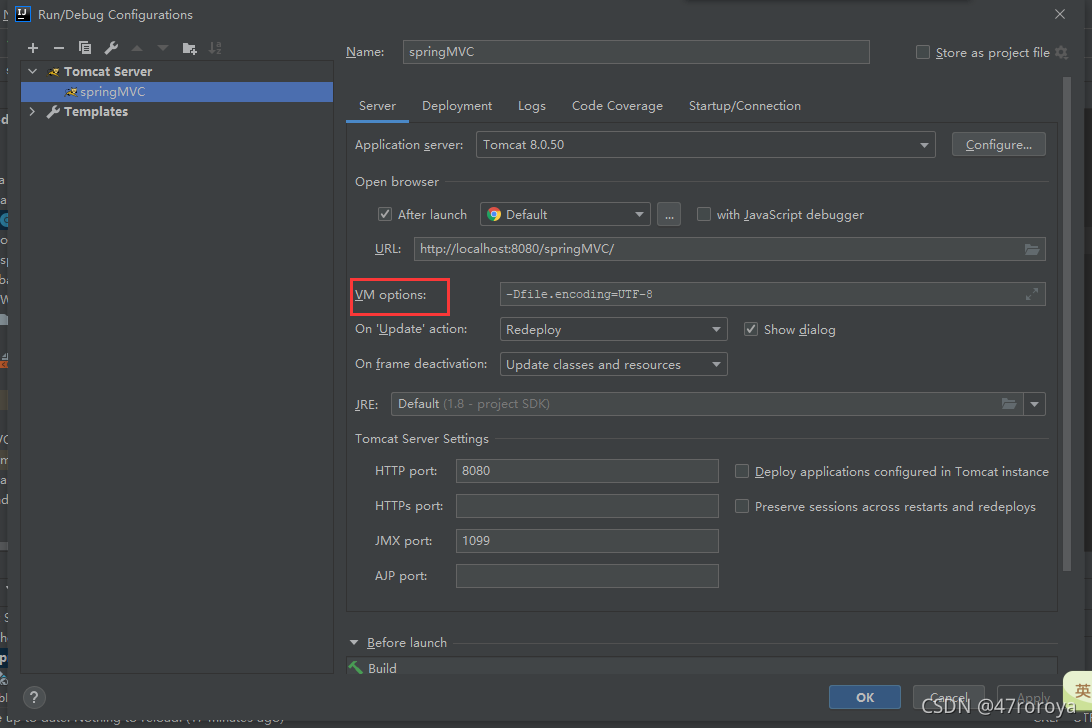
Task: Sort configurations alphabetically icon
Action: pyautogui.click(x=215, y=48)
